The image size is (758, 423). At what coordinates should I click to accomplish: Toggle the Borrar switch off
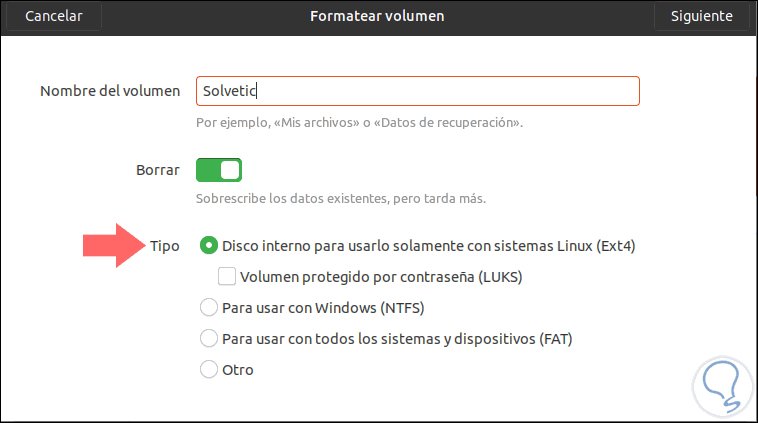[219, 170]
